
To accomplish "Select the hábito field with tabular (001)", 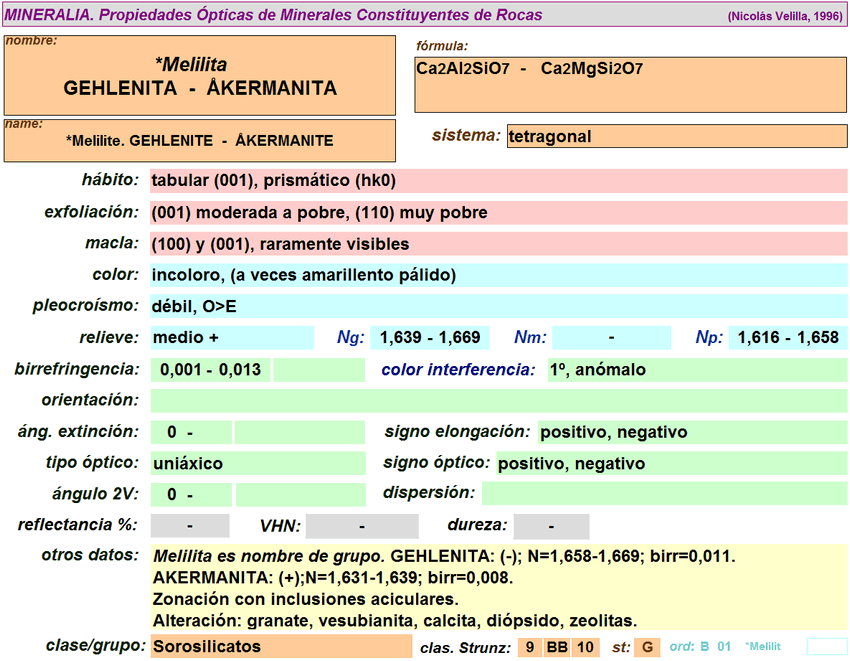I will (498, 181).
